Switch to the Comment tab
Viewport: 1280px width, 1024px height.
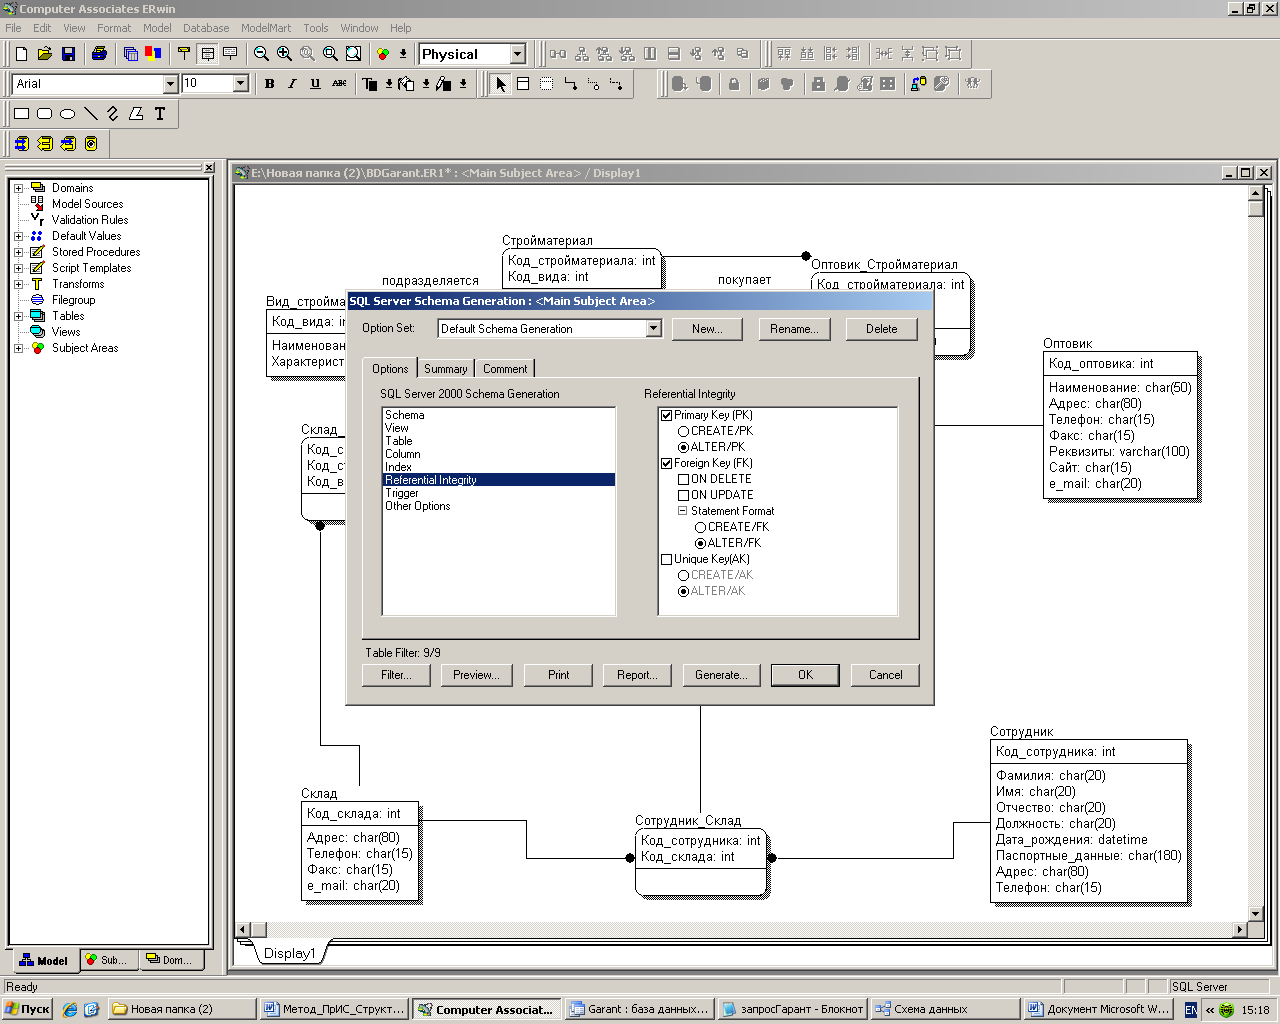click(505, 369)
